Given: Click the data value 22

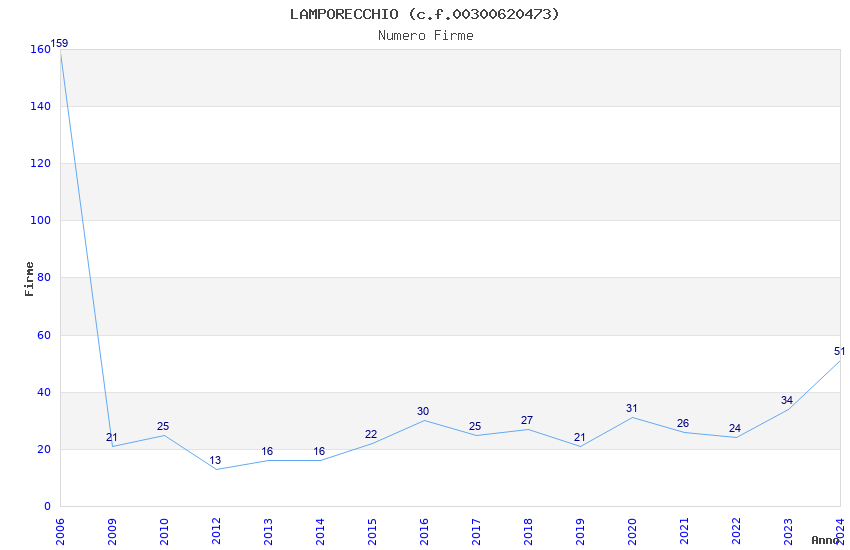Looking at the screenshot, I should point(371,435).
